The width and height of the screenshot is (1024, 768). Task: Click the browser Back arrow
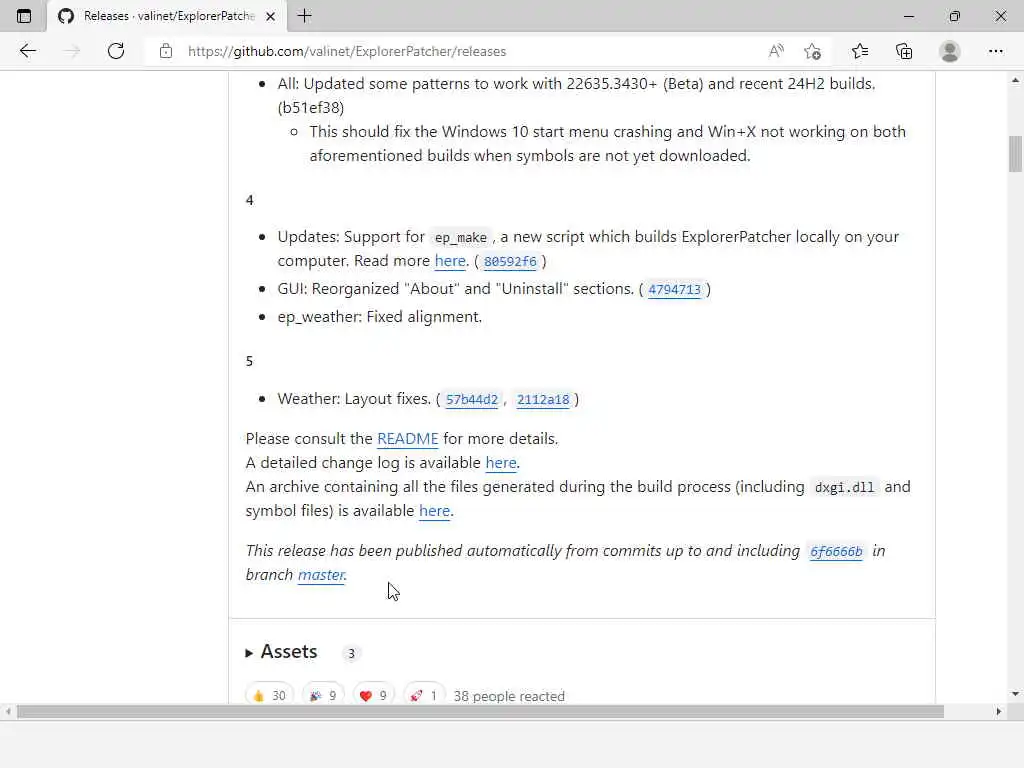(27, 51)
